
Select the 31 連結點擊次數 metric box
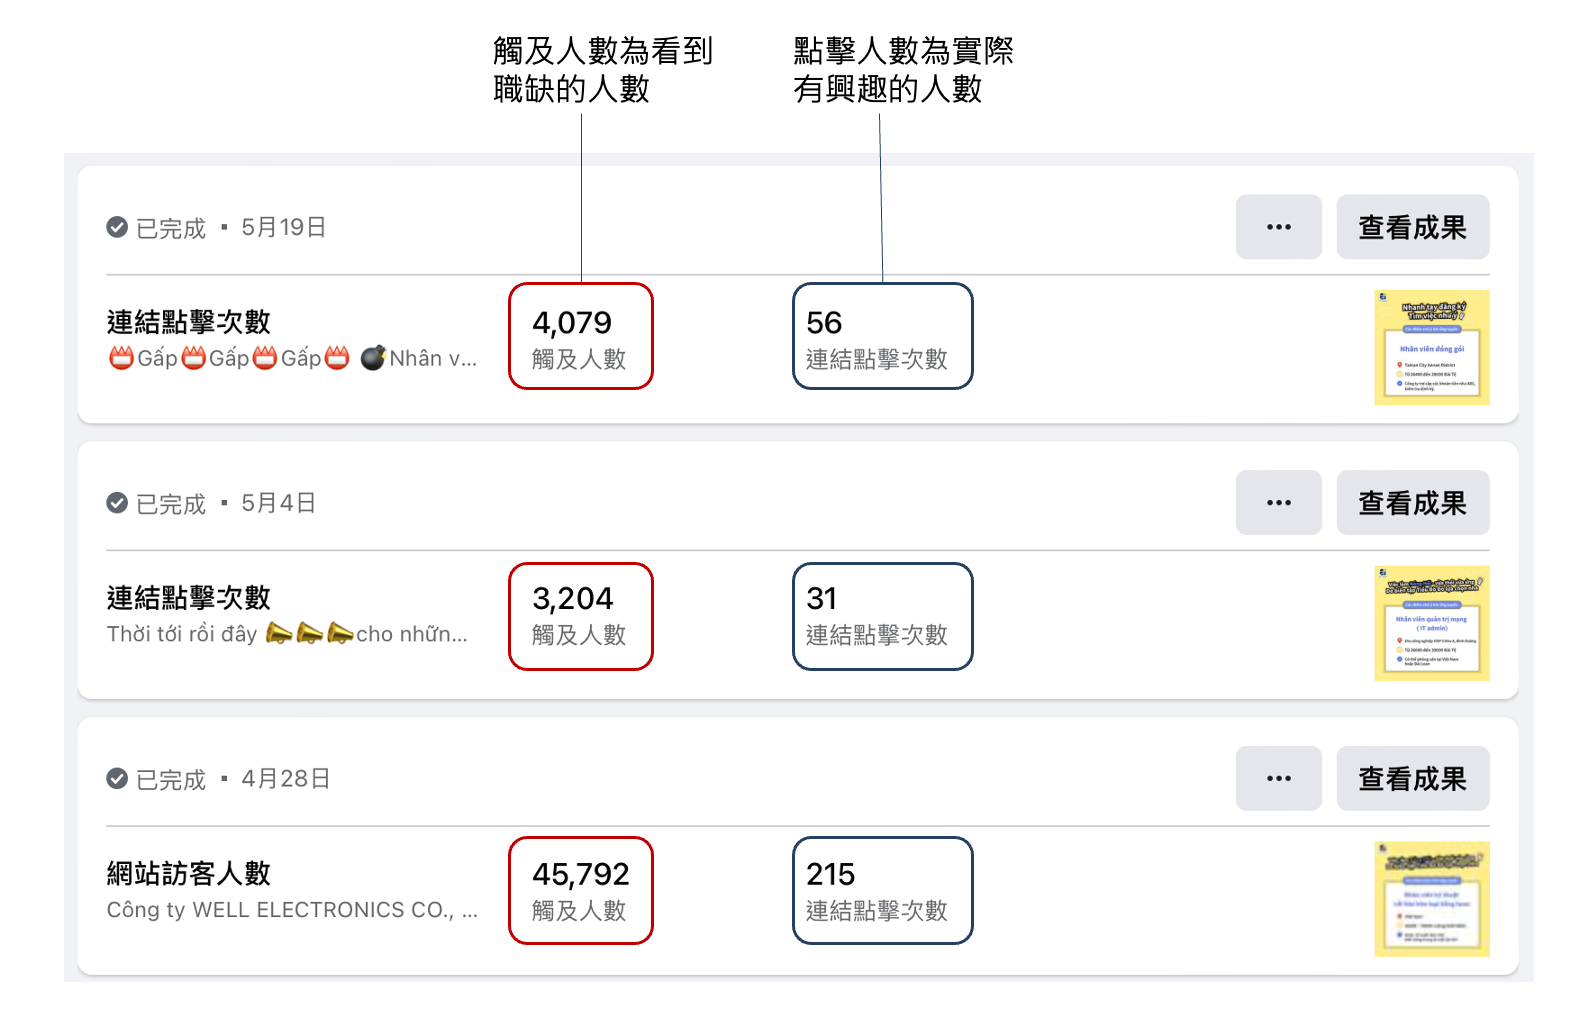coord(882,616)
